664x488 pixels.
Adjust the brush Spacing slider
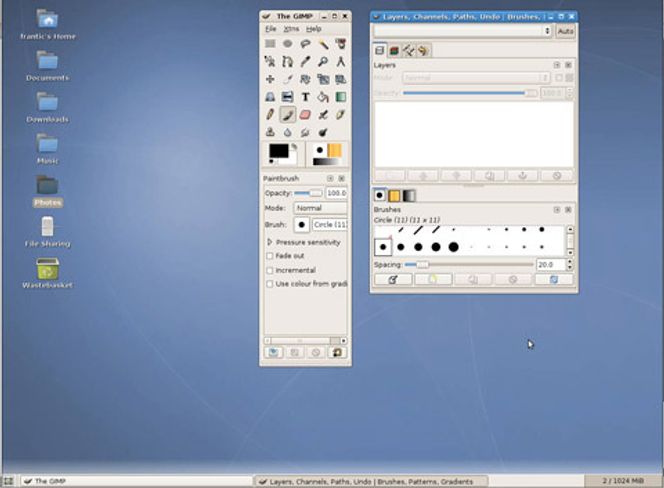(469, 265)
